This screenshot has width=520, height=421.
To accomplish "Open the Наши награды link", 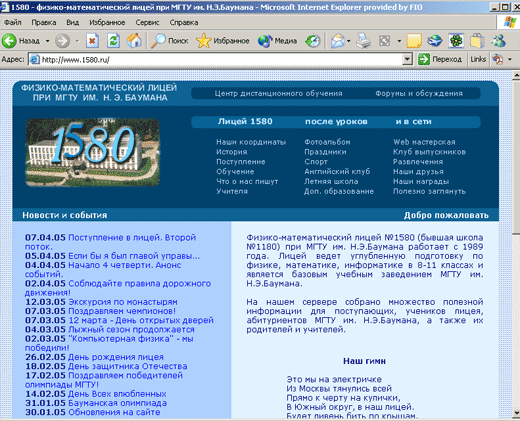I will point(421,181).
